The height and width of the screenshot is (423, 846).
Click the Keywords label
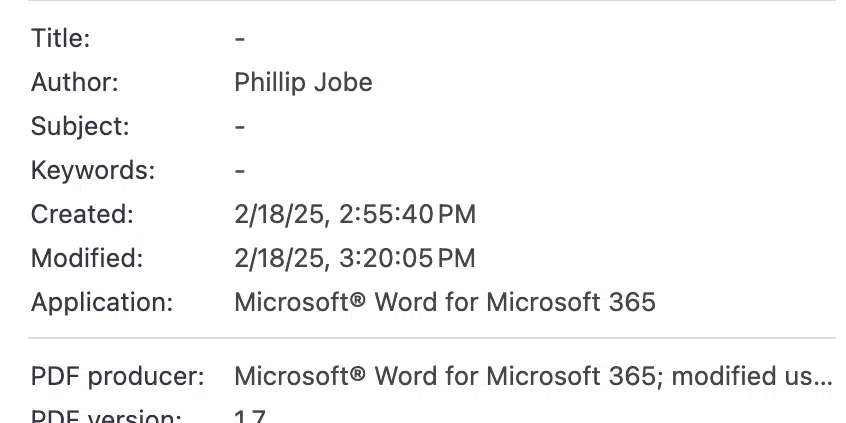pyautogui.click(x=93, y=170)
